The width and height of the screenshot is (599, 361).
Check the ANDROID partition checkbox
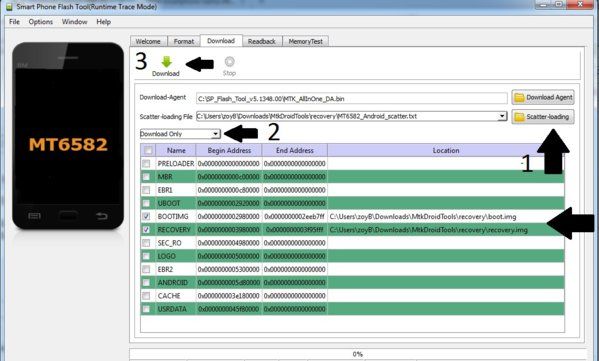[x=146, y=283]
